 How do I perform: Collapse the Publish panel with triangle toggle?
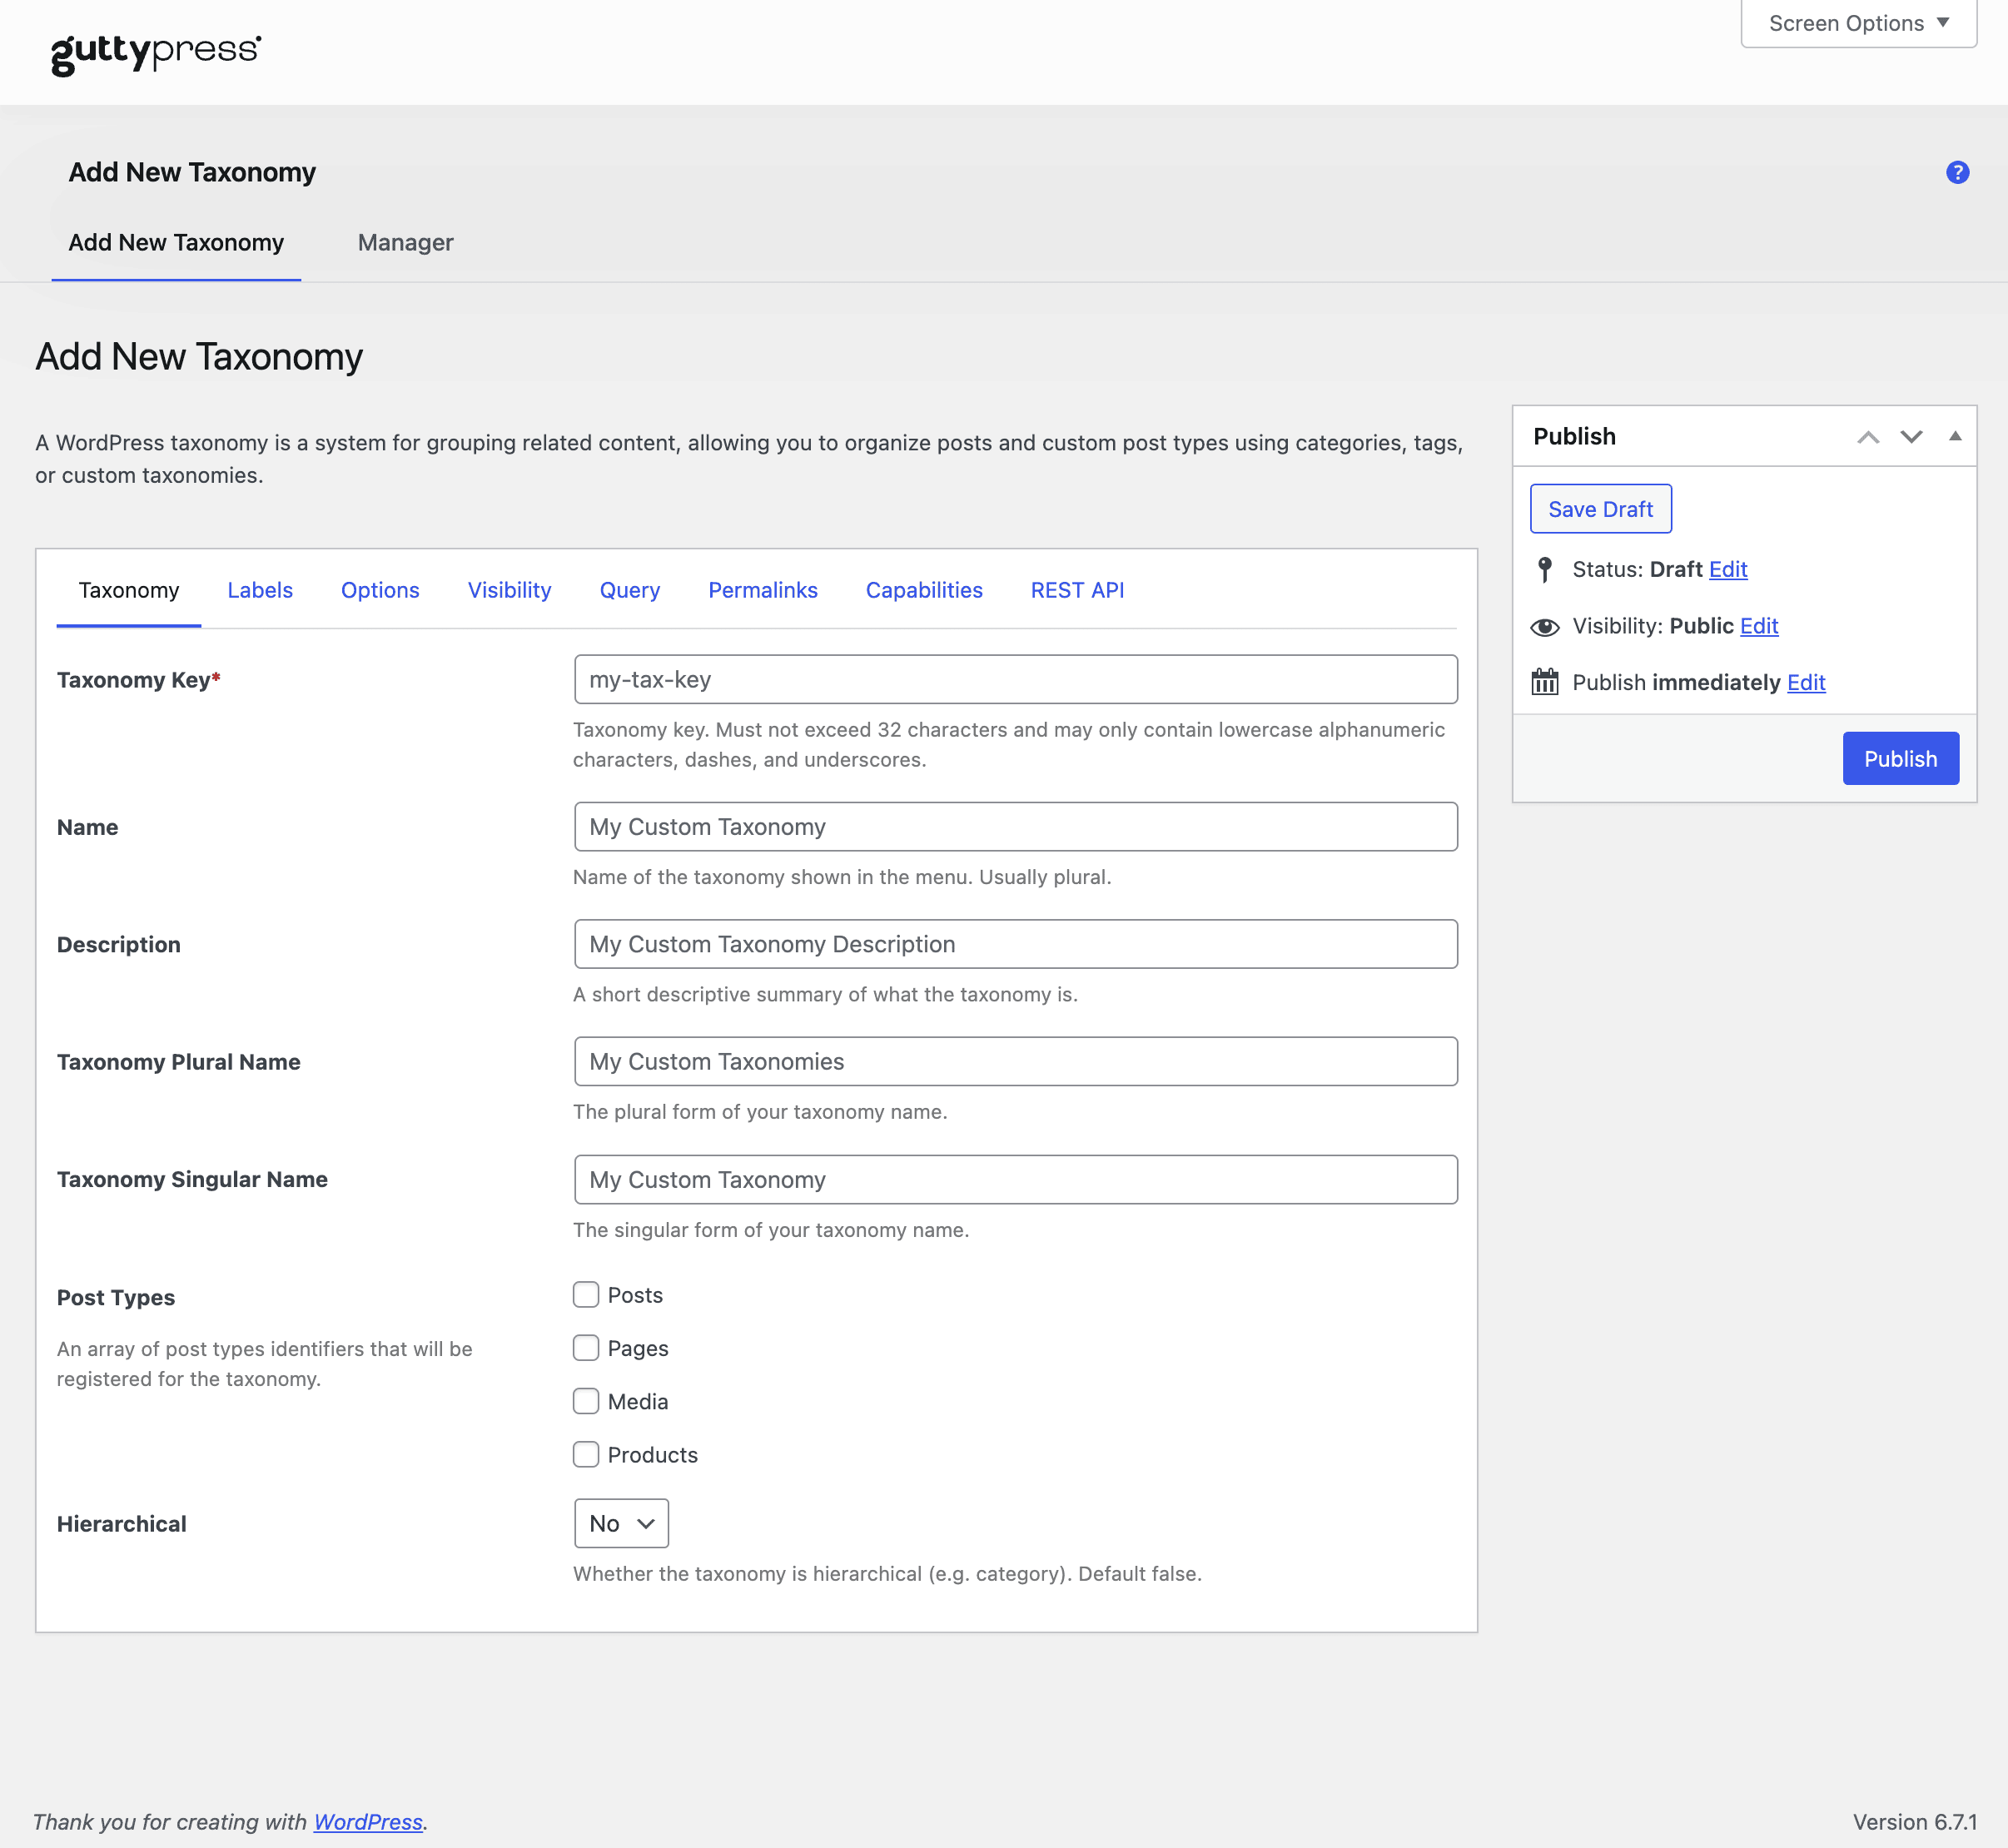1954,436
